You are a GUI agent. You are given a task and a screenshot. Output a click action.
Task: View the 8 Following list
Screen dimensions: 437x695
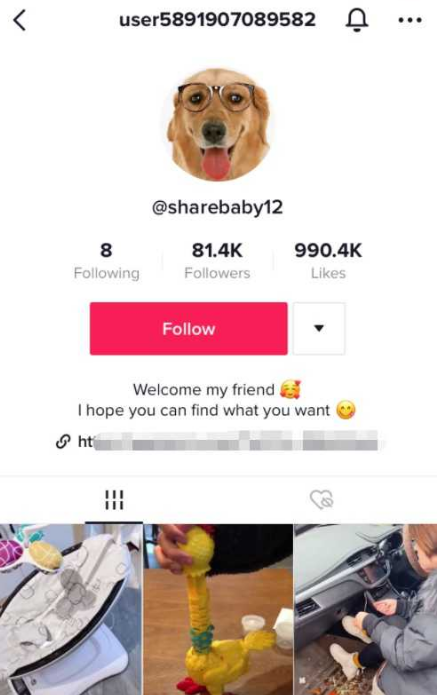pos(106,261)
